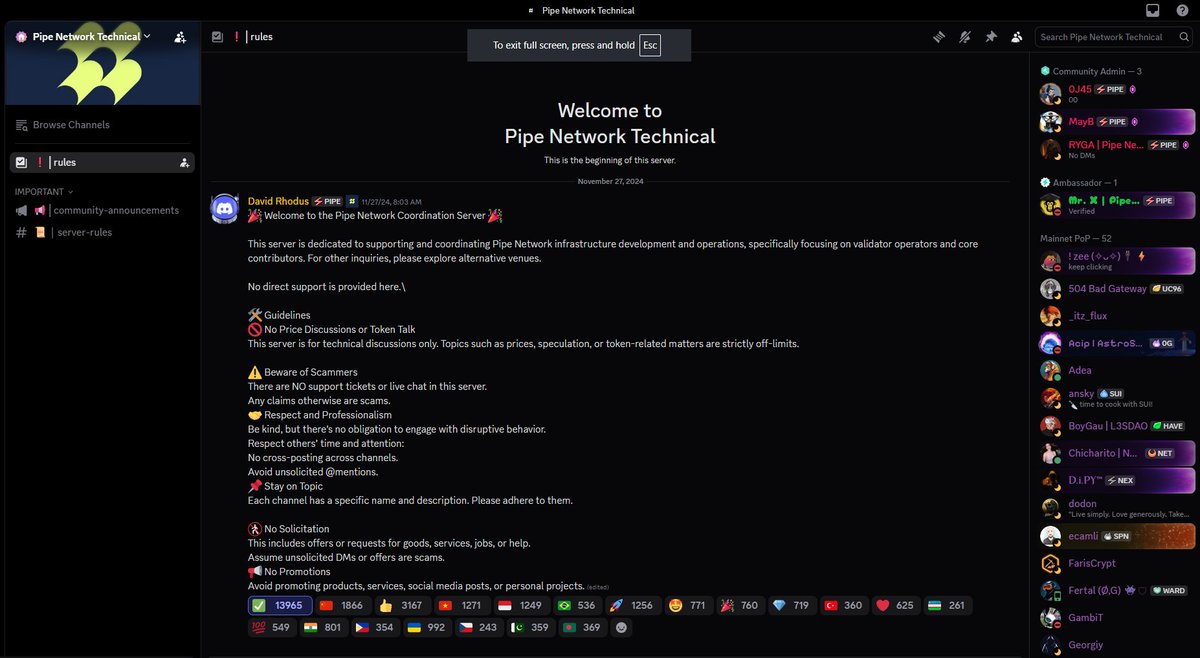Viewport: 1200px width, 658px height.
Task: Click the search magnifier icon
Action: [1182, 37]
